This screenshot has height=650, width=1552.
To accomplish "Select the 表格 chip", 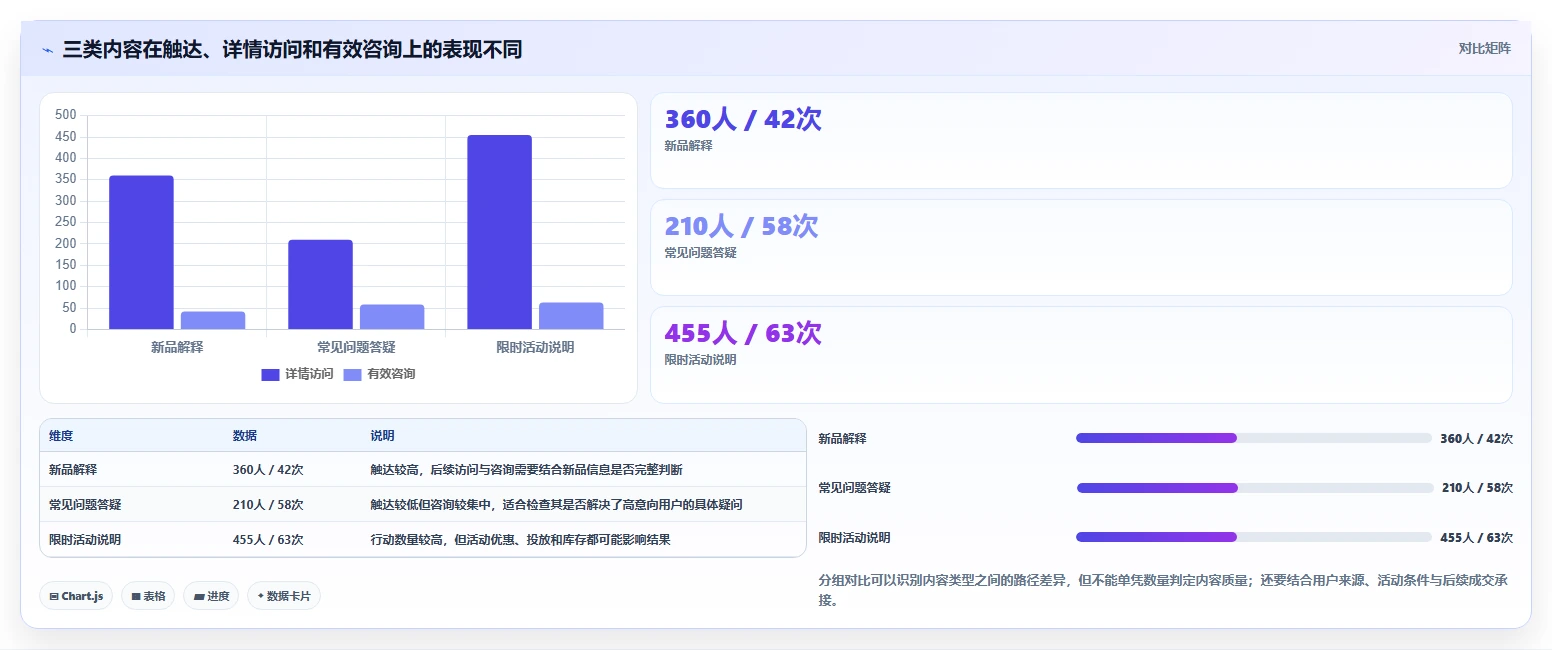I will click(x=148, y=596).
